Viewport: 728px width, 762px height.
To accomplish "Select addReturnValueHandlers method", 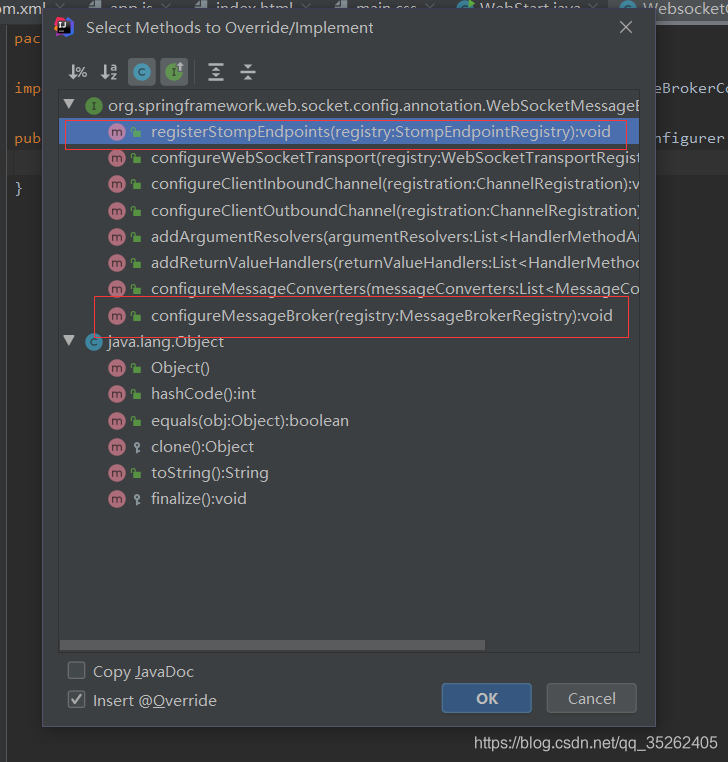I will [x=349, y=263].
